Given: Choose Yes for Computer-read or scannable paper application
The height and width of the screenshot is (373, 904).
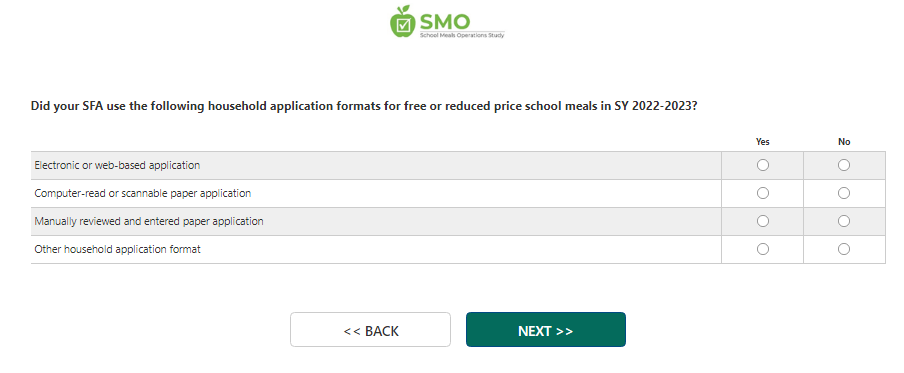Looking at the screenshot, I should click(763, 193).
